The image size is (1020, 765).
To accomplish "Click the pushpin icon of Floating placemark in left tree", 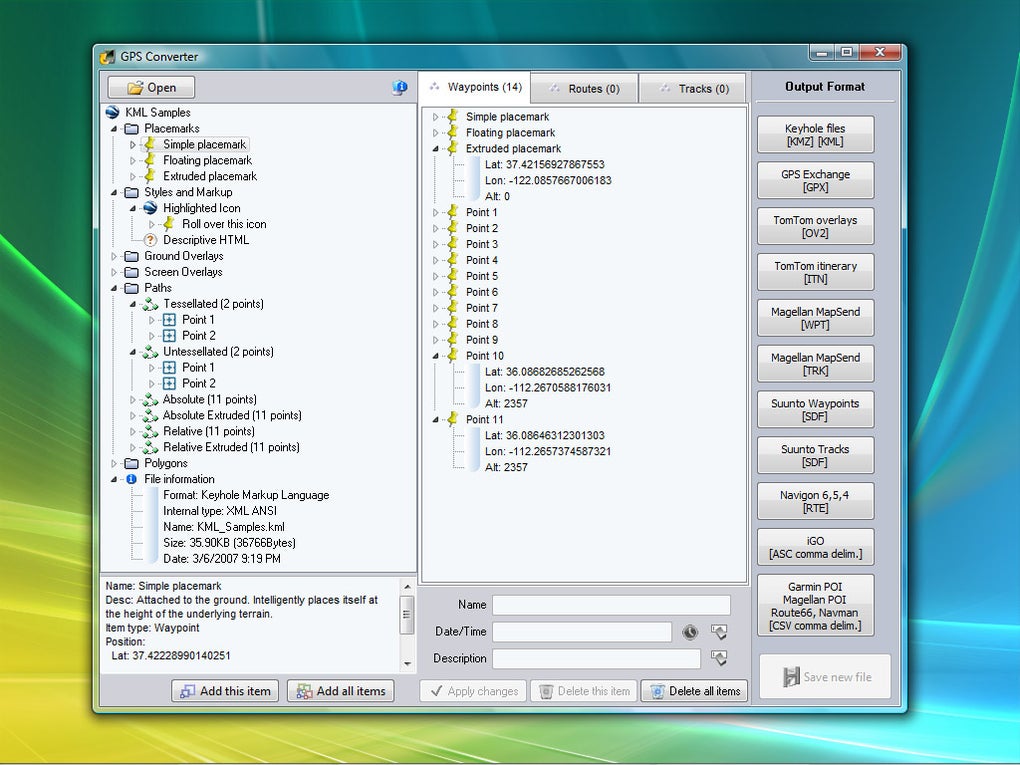I will tap(150, 160).
